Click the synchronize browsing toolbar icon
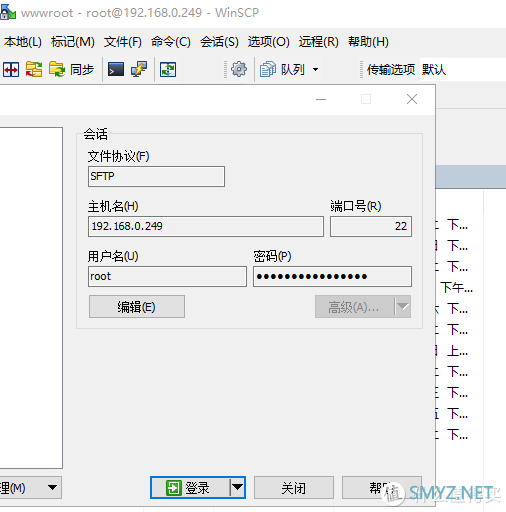Screen dimensions: 506x512 [34, 69]
